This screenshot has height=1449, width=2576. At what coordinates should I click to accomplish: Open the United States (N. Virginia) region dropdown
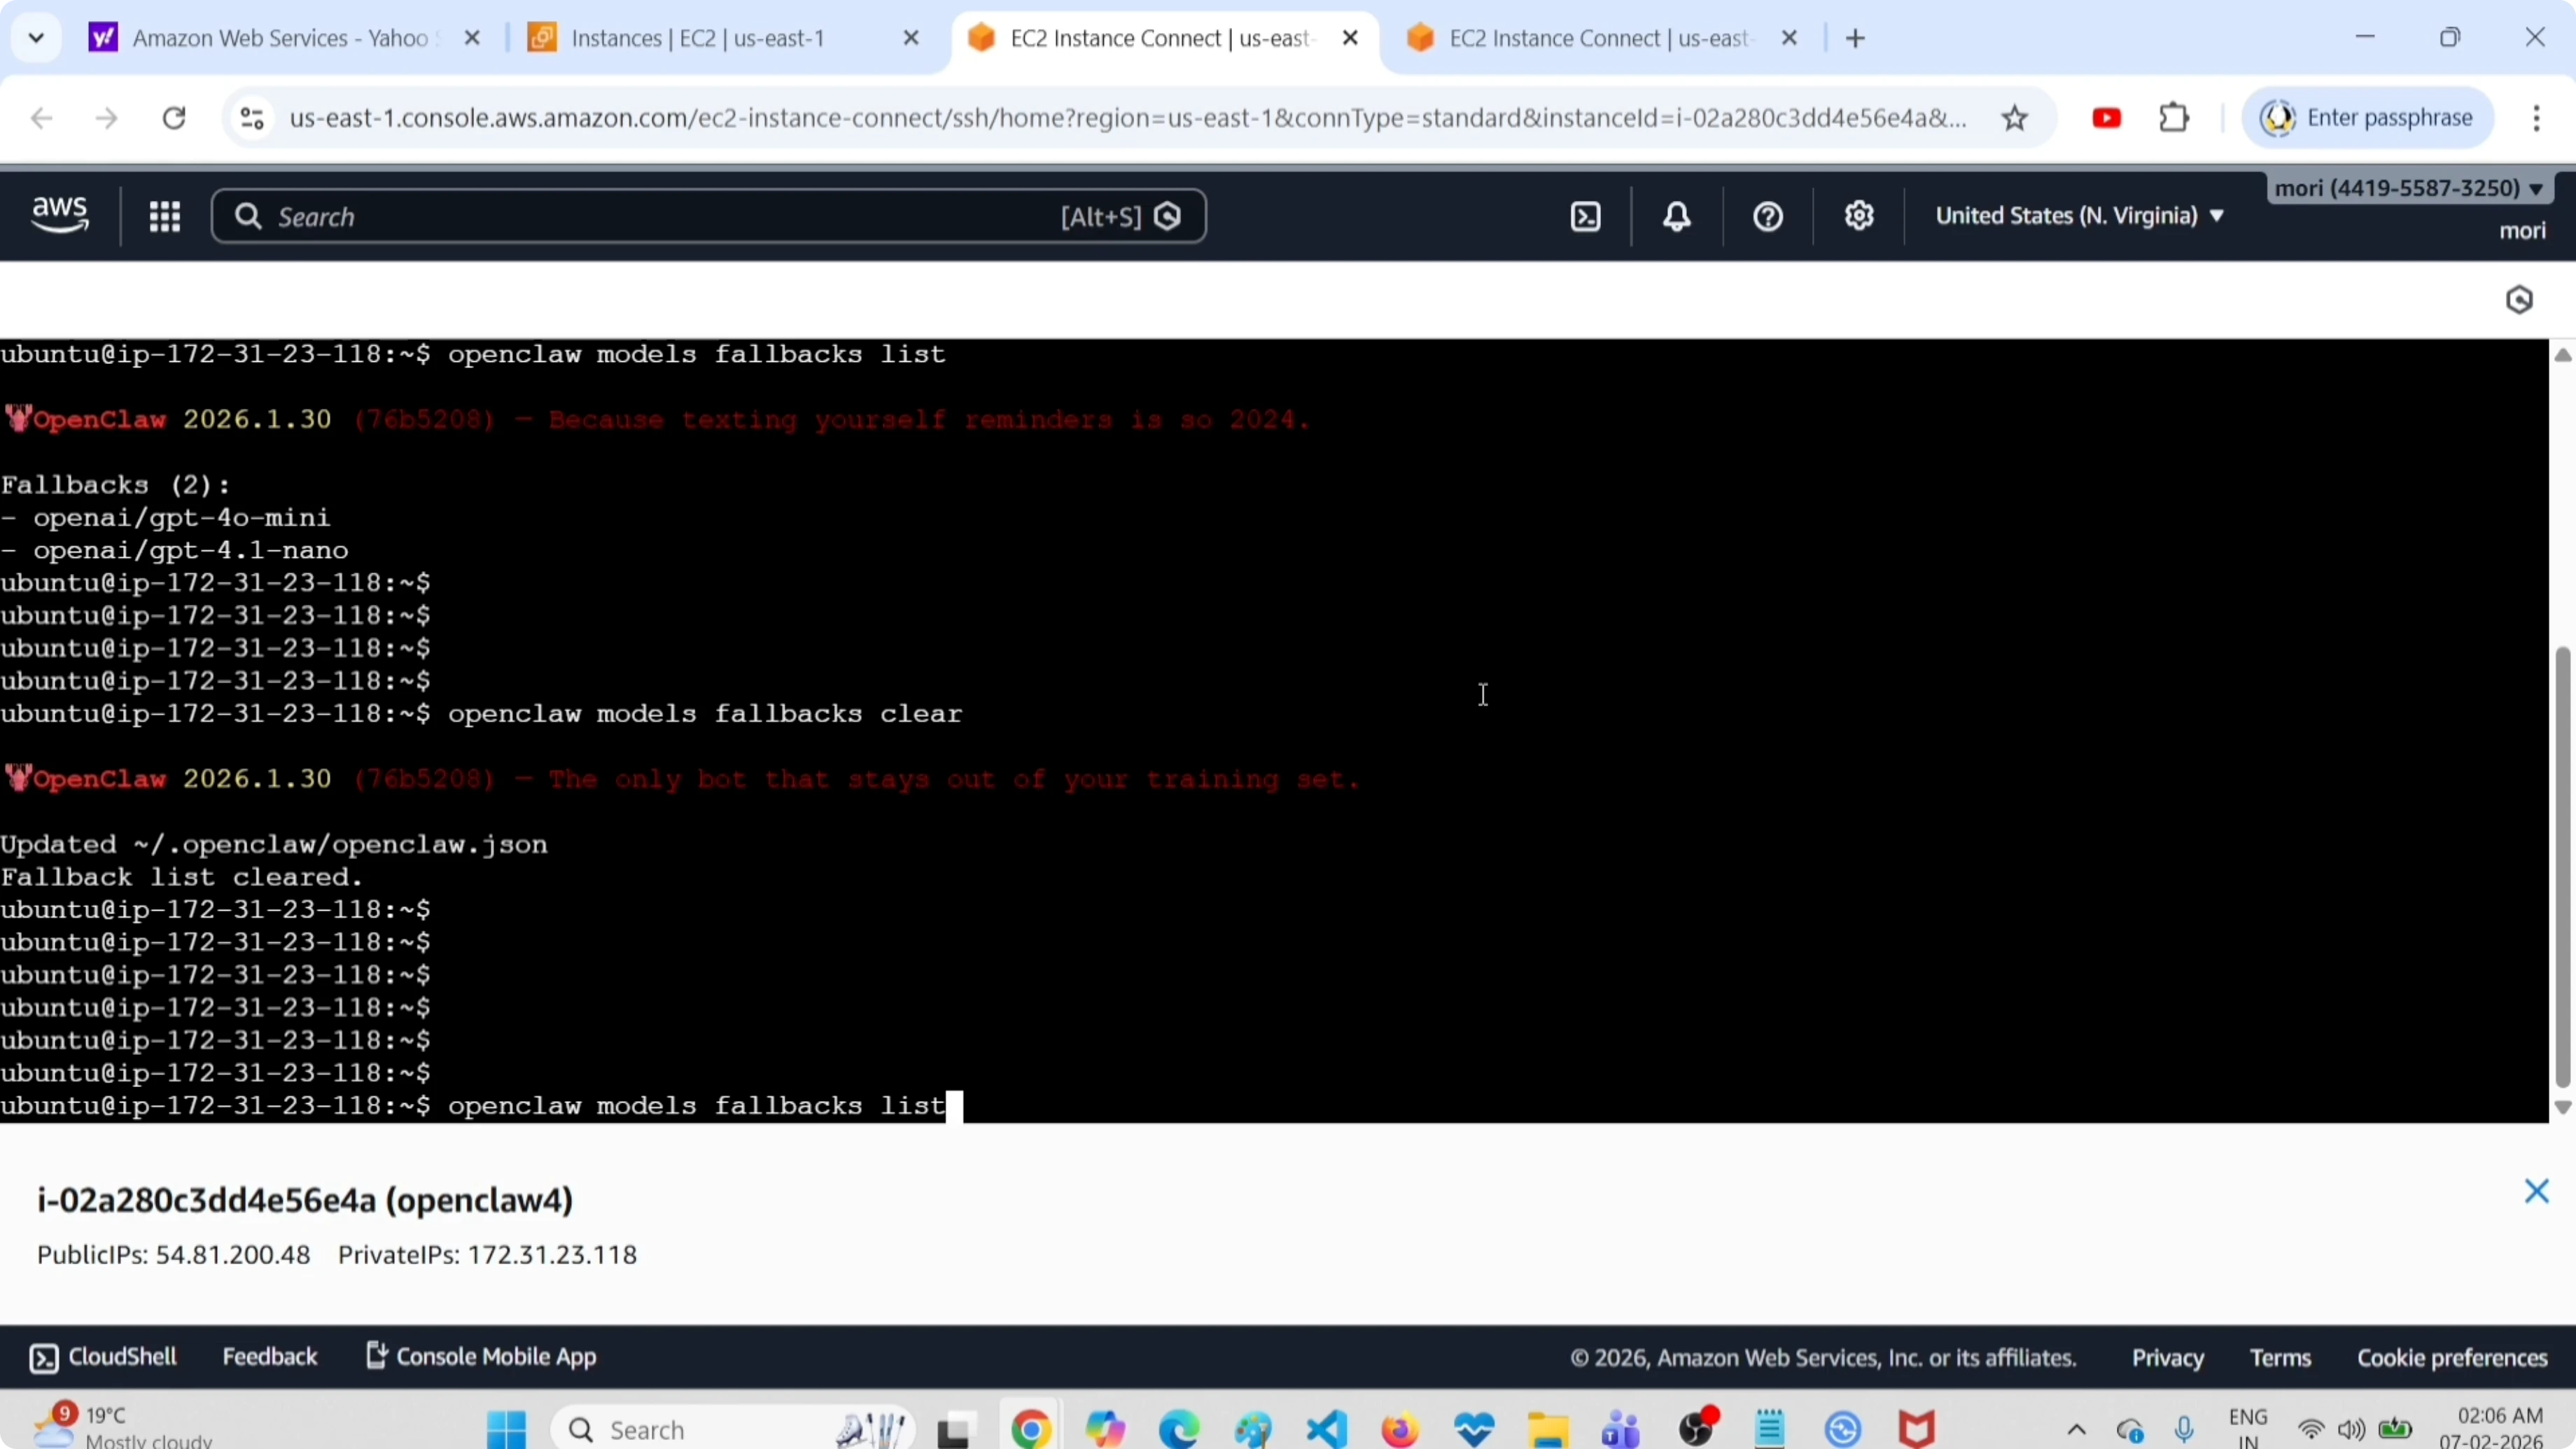coord(2080,215)
